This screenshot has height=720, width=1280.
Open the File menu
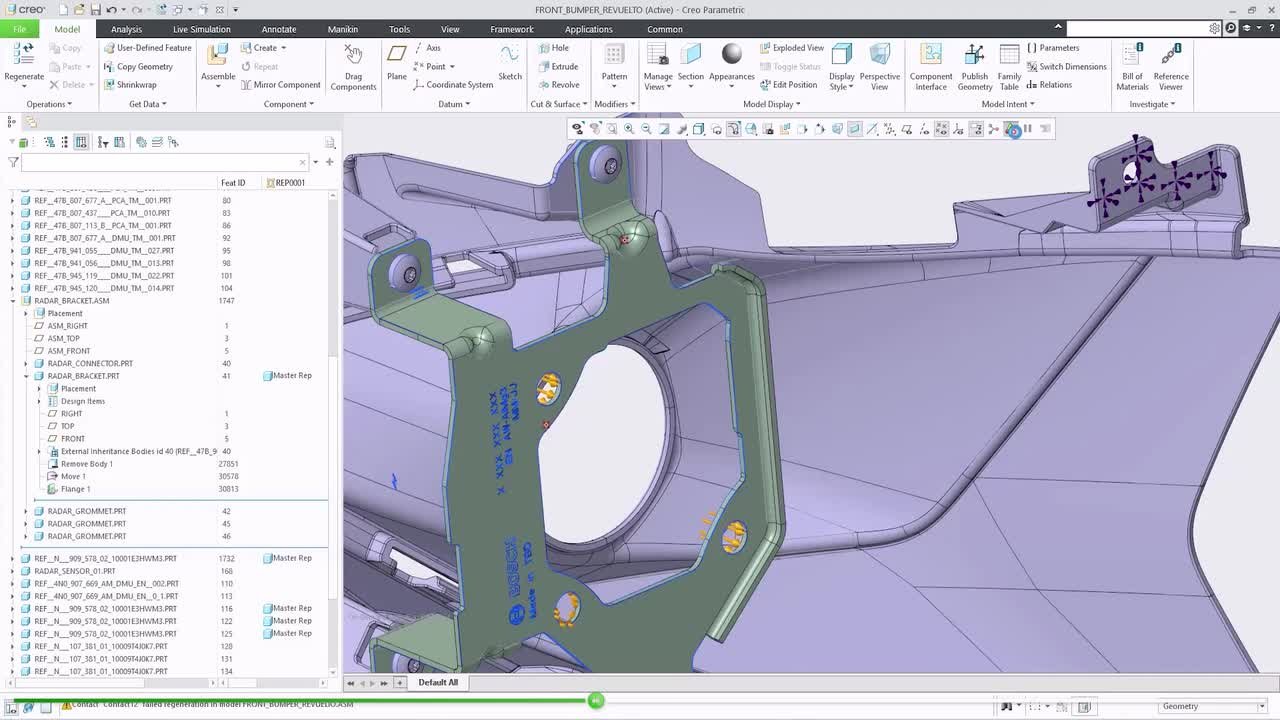(x=19, y=29)
